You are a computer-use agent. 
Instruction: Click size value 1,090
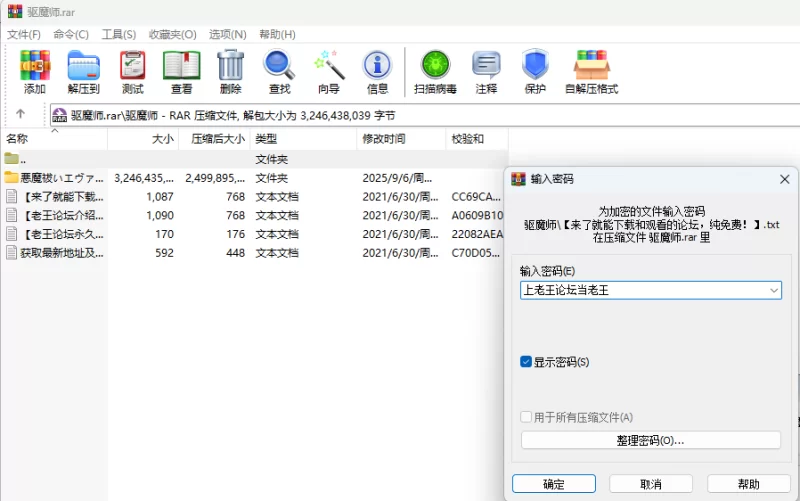(160, 215)
